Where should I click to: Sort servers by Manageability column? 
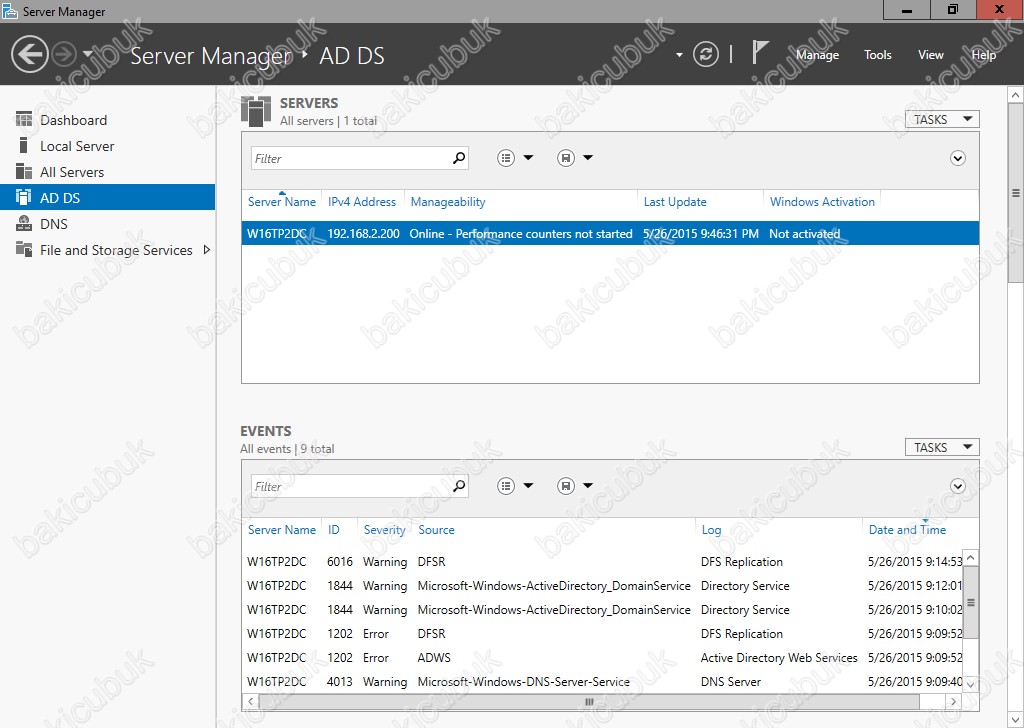pyautogui.click(x=448, y=202)
